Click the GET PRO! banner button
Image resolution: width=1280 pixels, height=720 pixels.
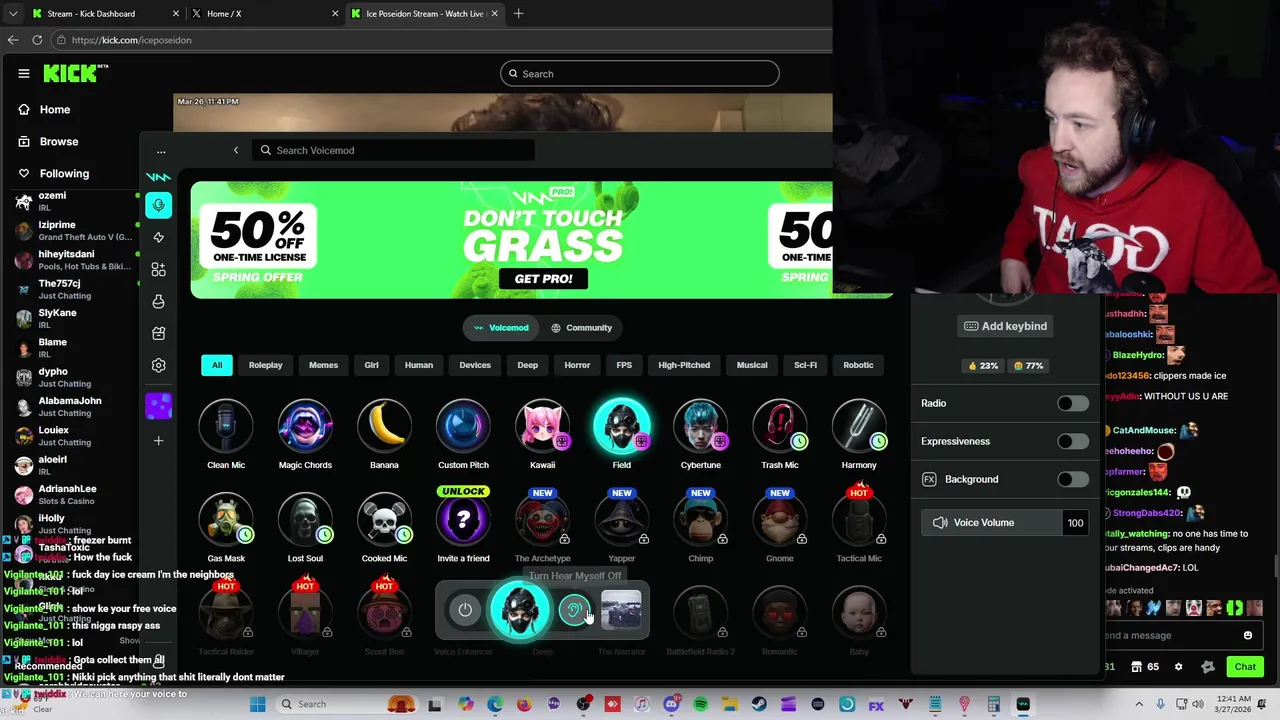coord(543,278)
